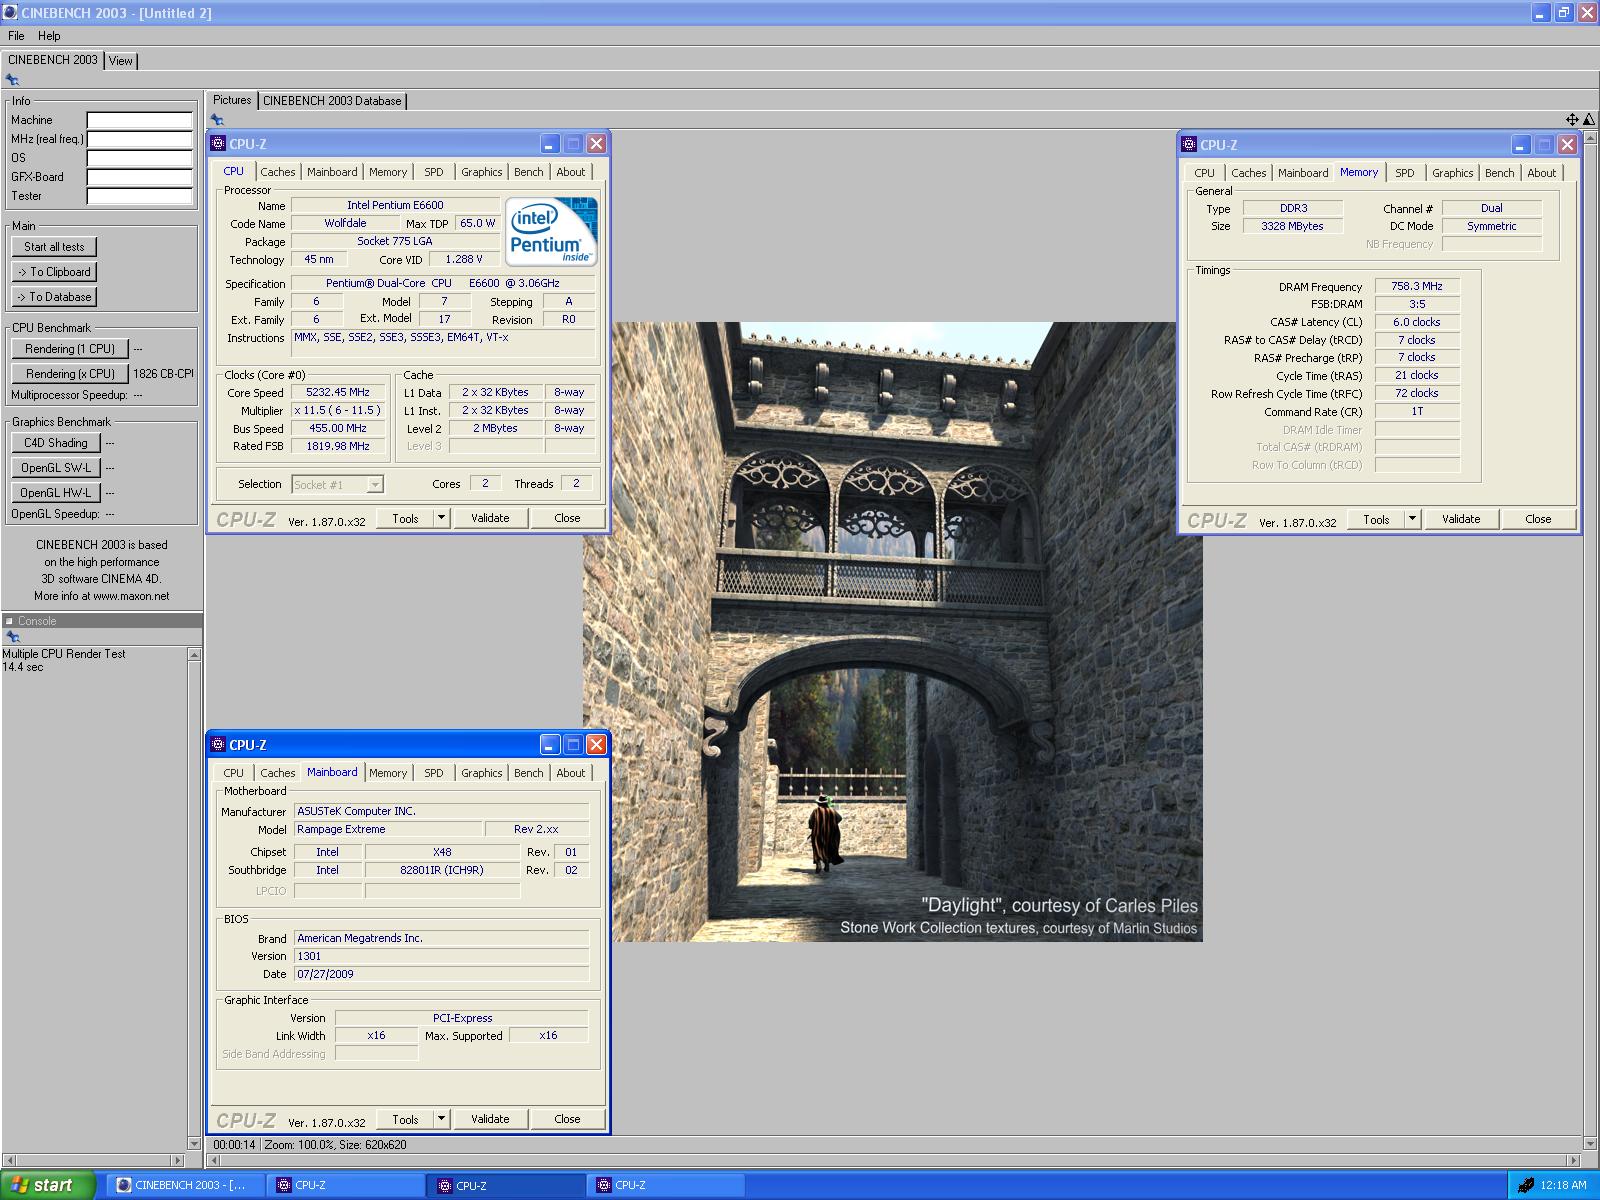Click the Intel Pentium inside logo
Viewport: 1600px width, 1200px height.
552,232
